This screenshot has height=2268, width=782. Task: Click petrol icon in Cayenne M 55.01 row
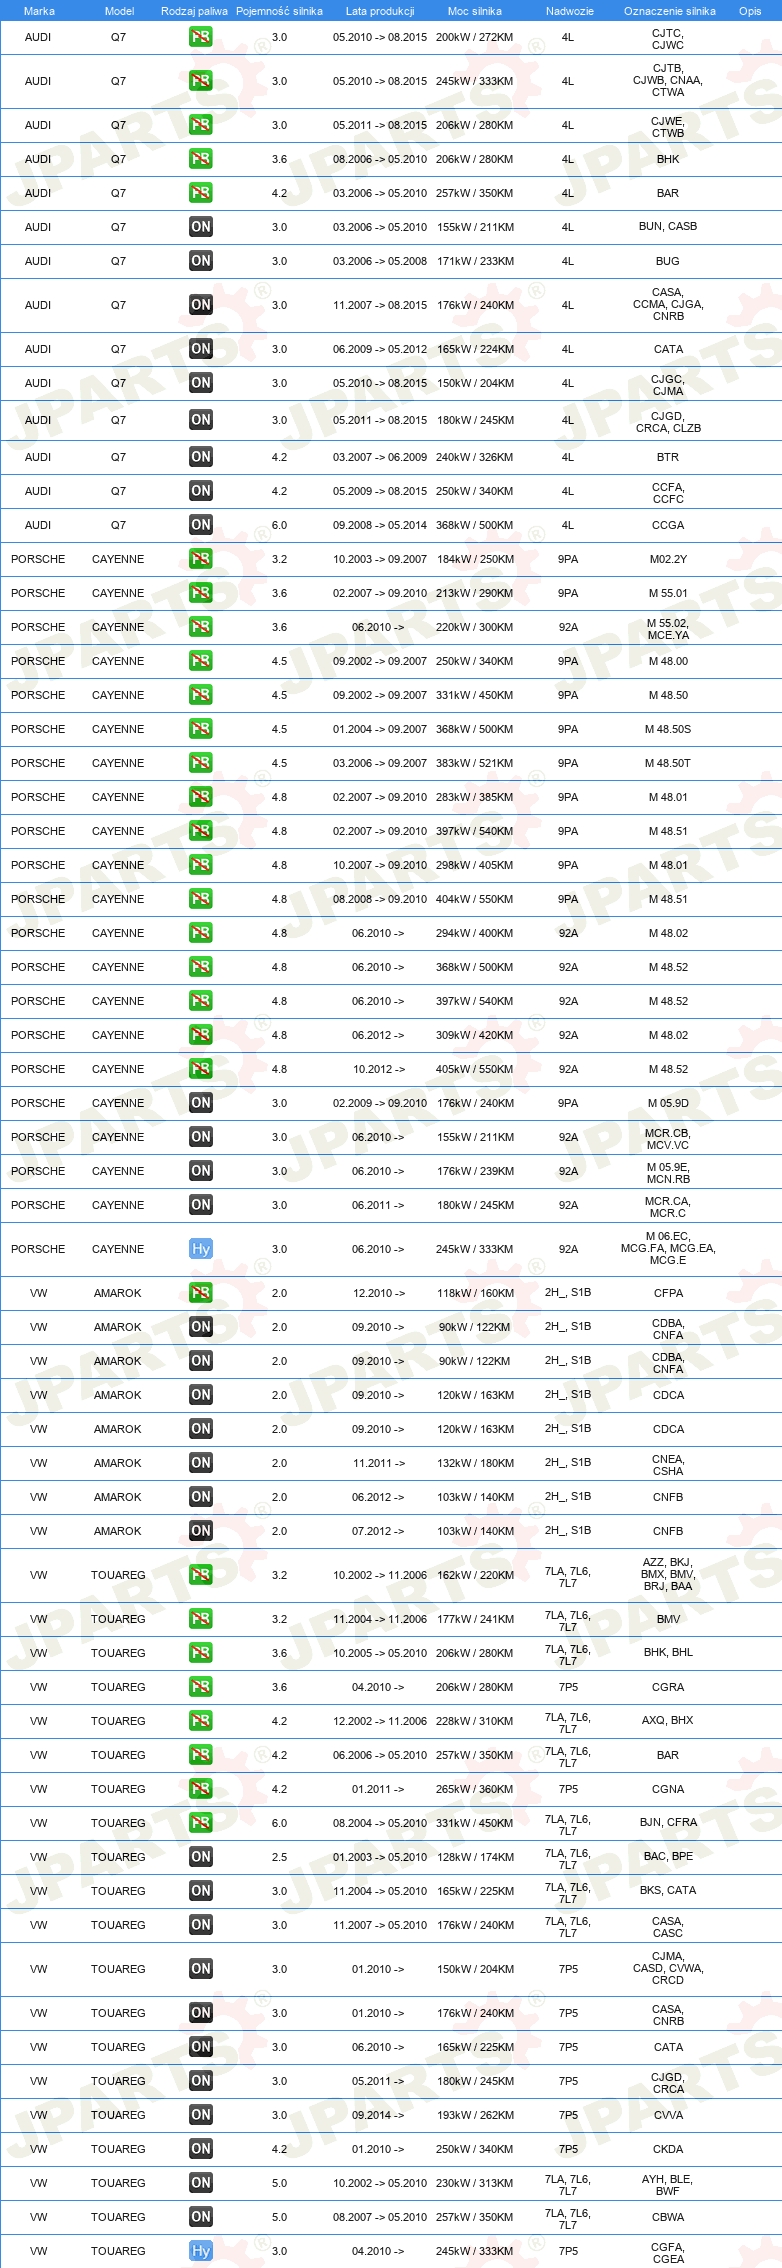(201, 593)
